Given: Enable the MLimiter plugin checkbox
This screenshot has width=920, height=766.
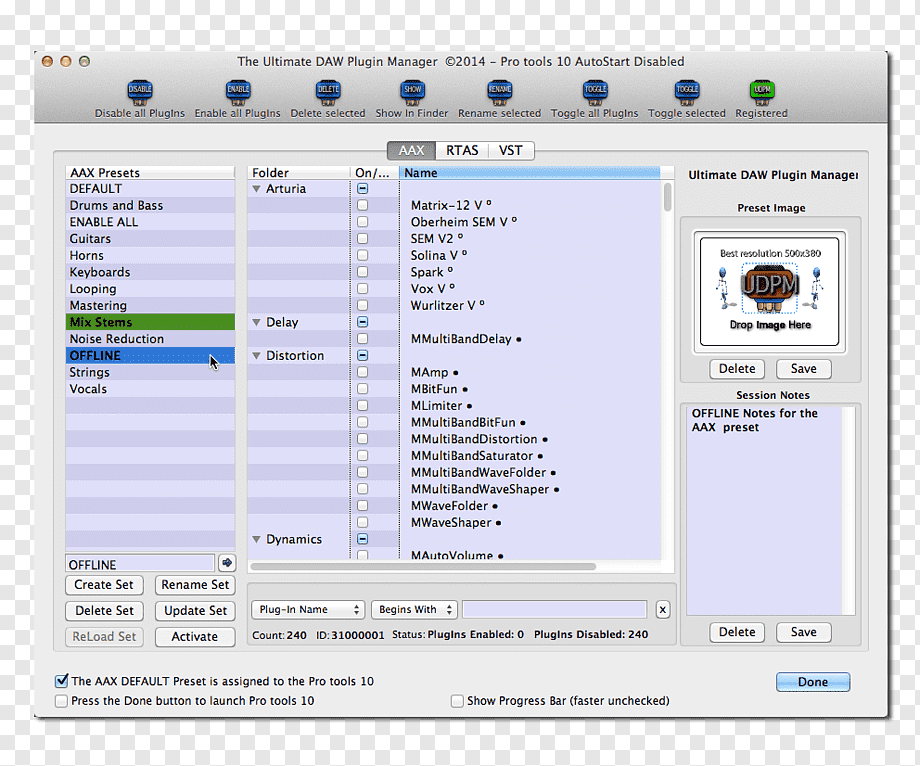Looking at the screenshot, I should (363, 406).
